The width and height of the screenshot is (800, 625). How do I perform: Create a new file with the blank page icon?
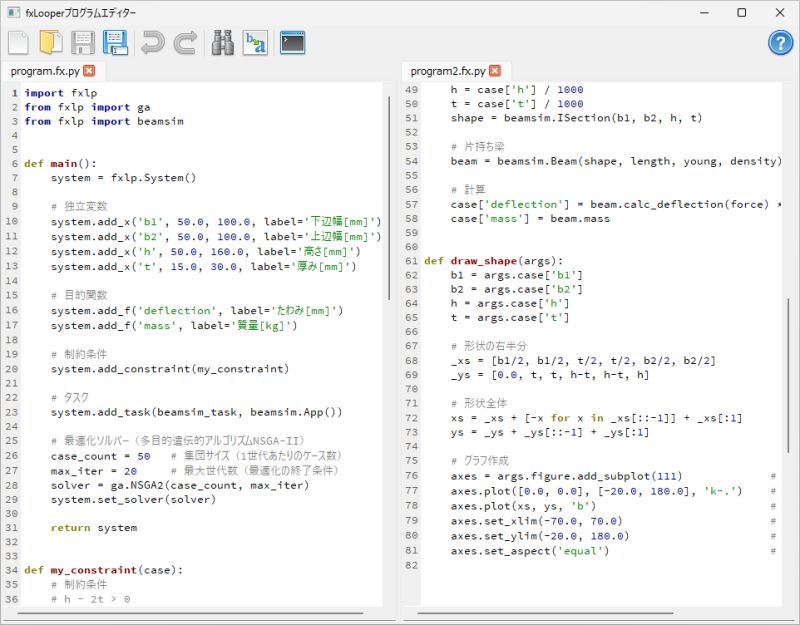click(18, 42)
